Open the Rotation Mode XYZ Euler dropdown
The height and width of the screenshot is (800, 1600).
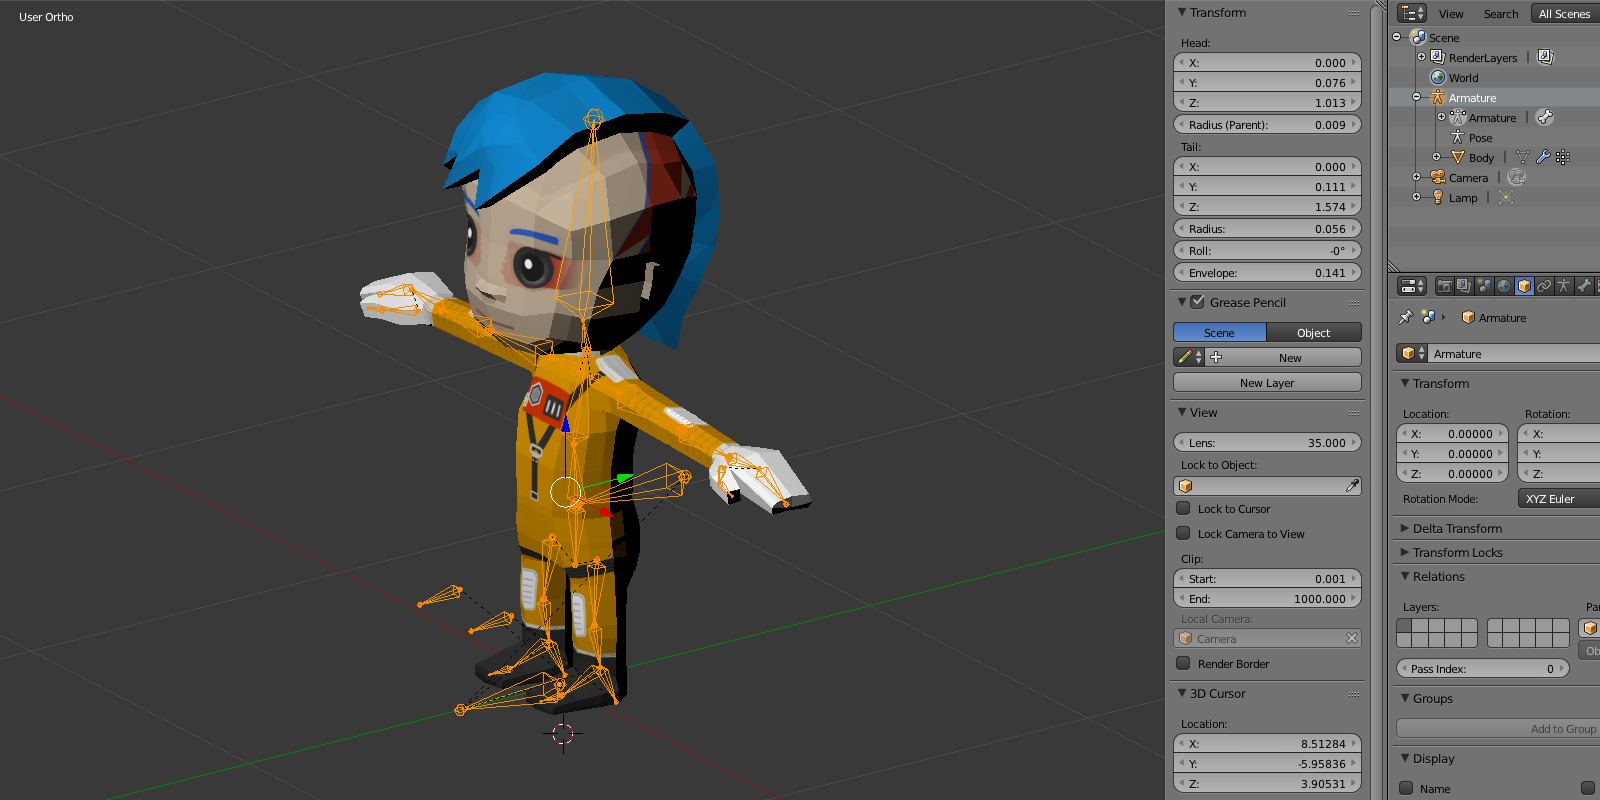pyautogui.click(x=1558, y=498)
